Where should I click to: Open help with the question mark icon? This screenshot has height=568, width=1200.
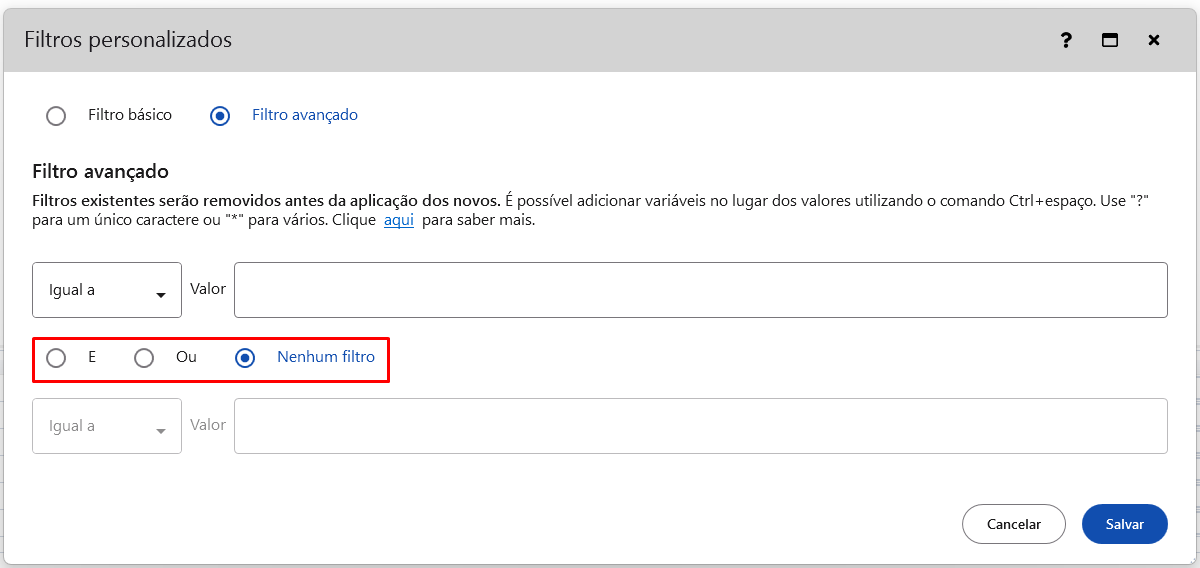[x=1066, y=41]
